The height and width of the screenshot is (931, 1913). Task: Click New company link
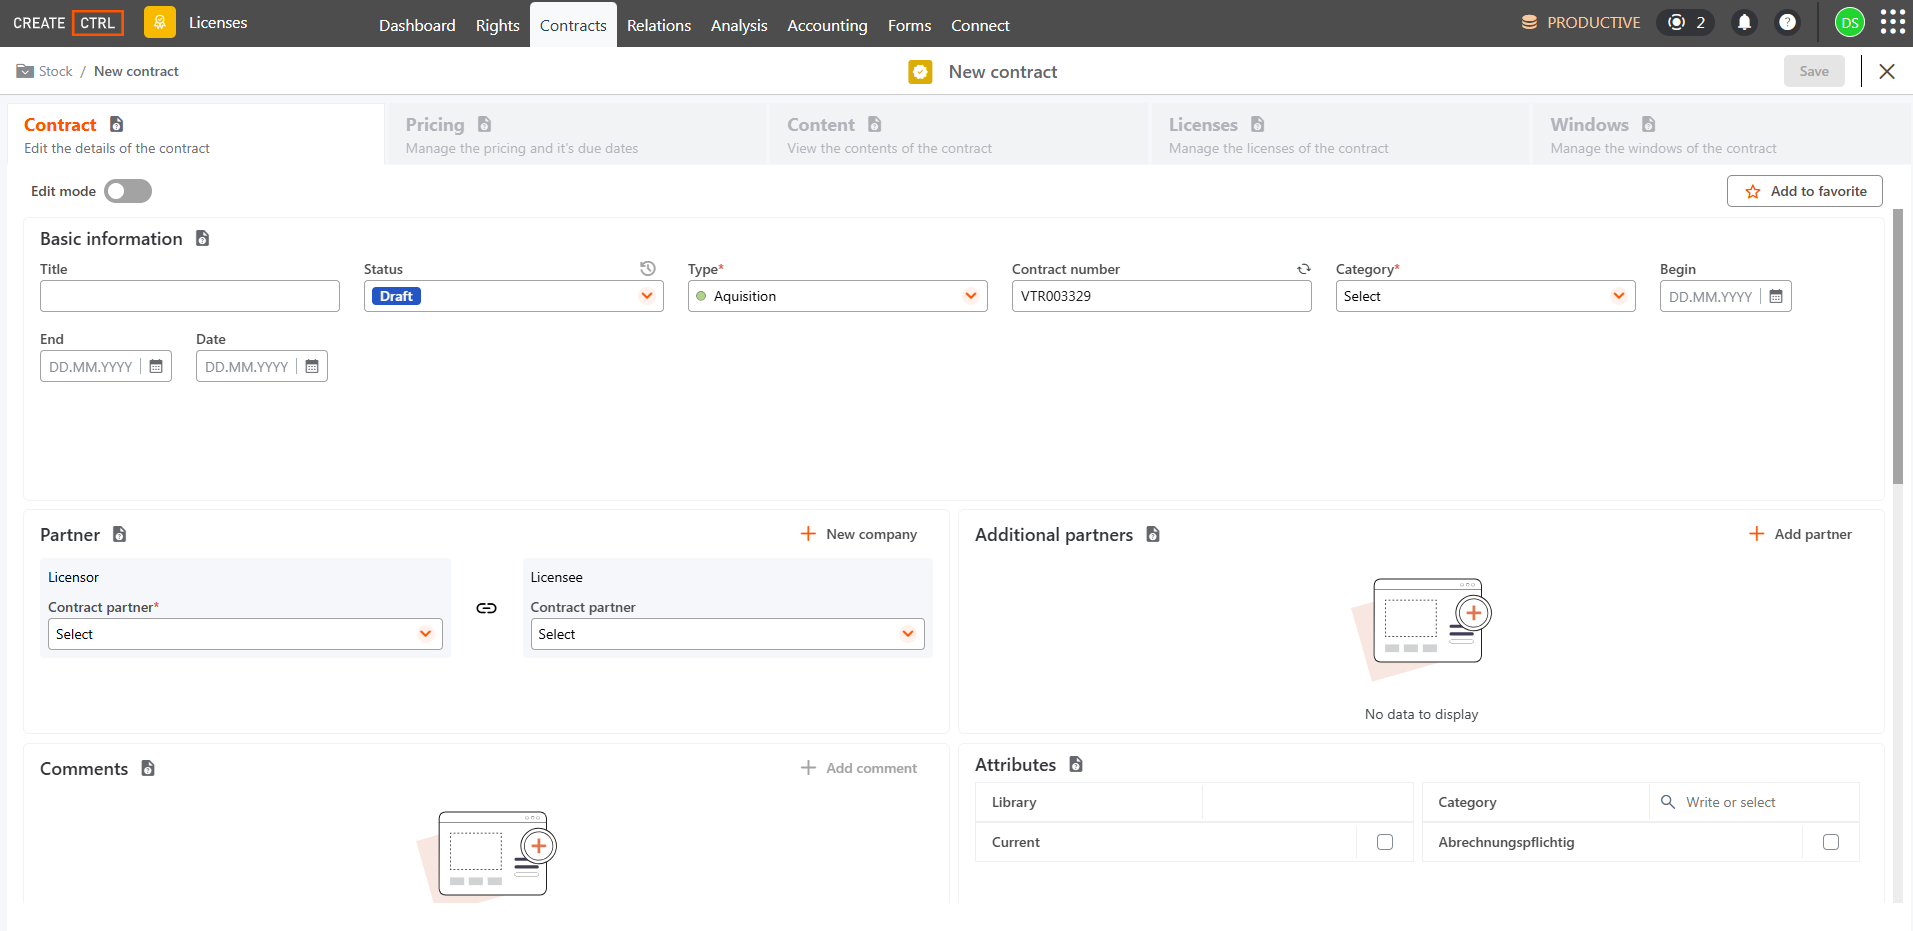pos(859,534)
